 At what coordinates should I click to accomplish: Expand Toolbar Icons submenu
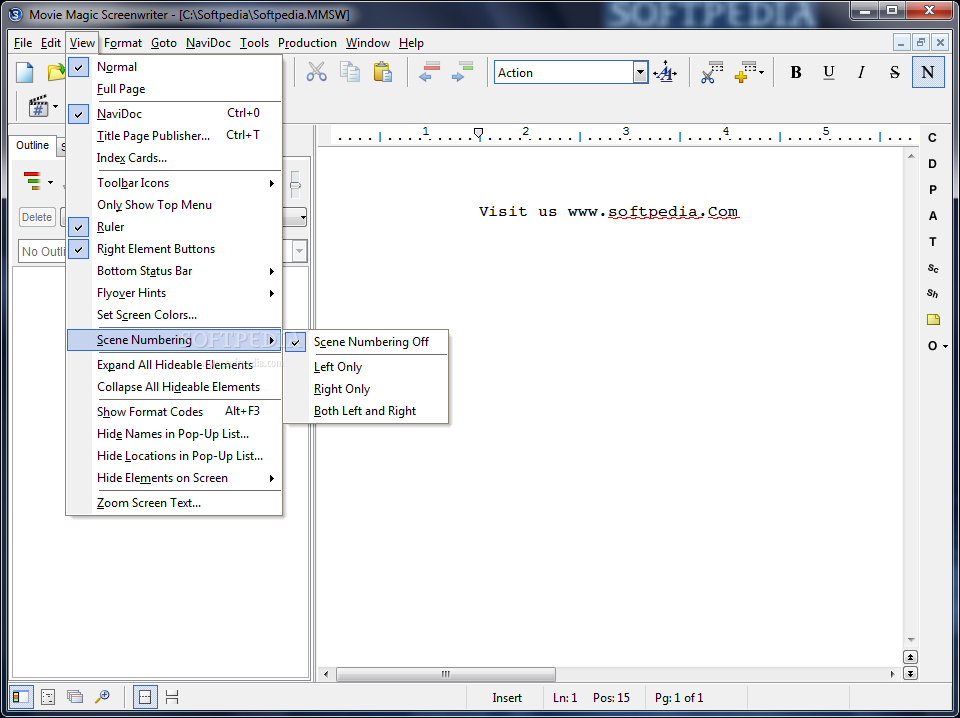point(174,182)
